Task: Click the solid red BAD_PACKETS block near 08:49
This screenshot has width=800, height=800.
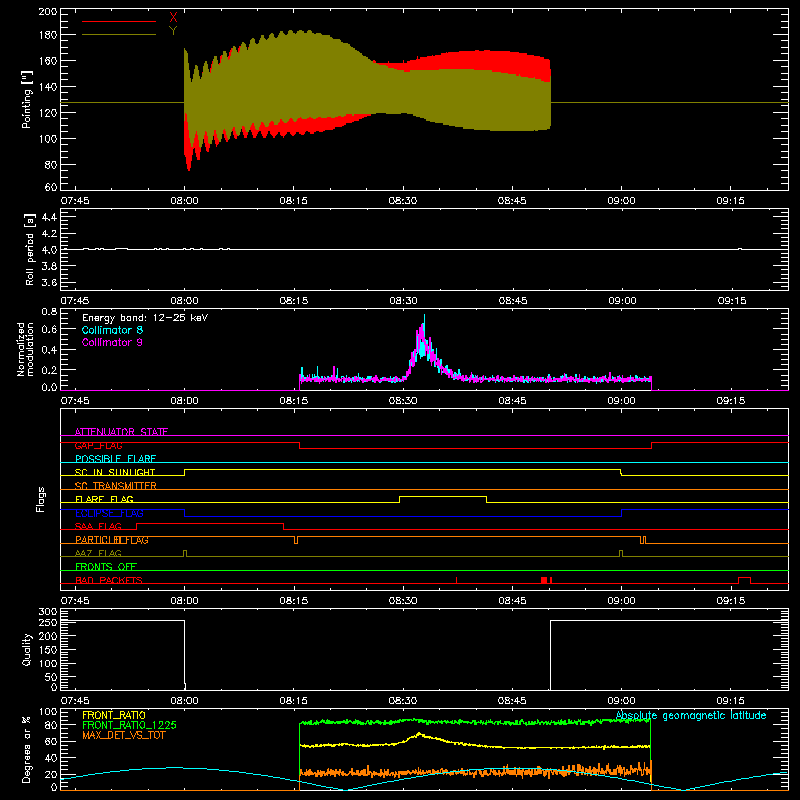Action: coord(544,580)
